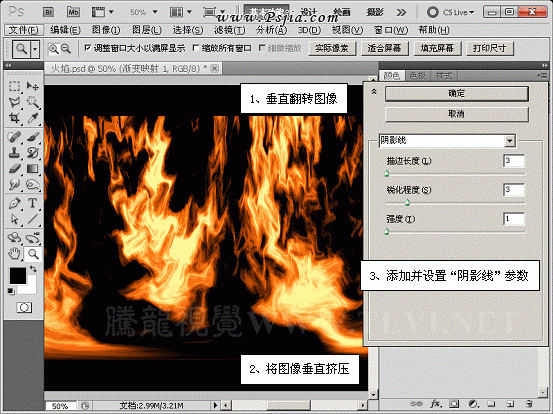The width and height of the screenshot is (553, 414).
Task: Select the 3D Camera Orbit tool
Action: (33, 237)
